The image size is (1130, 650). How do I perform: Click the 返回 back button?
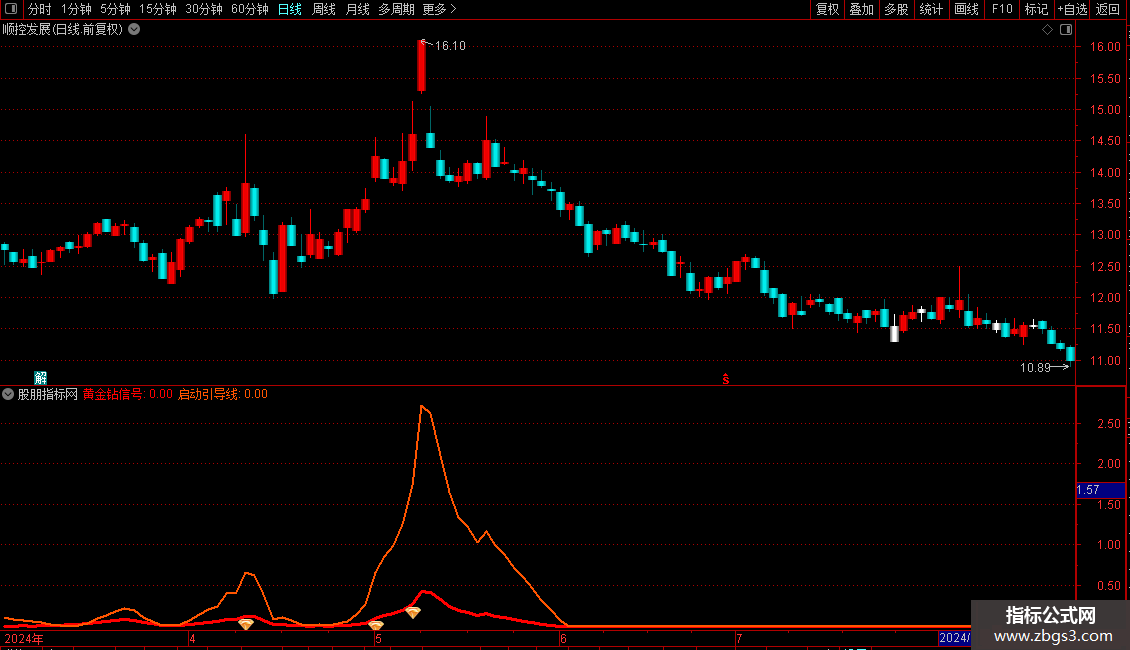pyautogui.click(x=1108, y=9)
